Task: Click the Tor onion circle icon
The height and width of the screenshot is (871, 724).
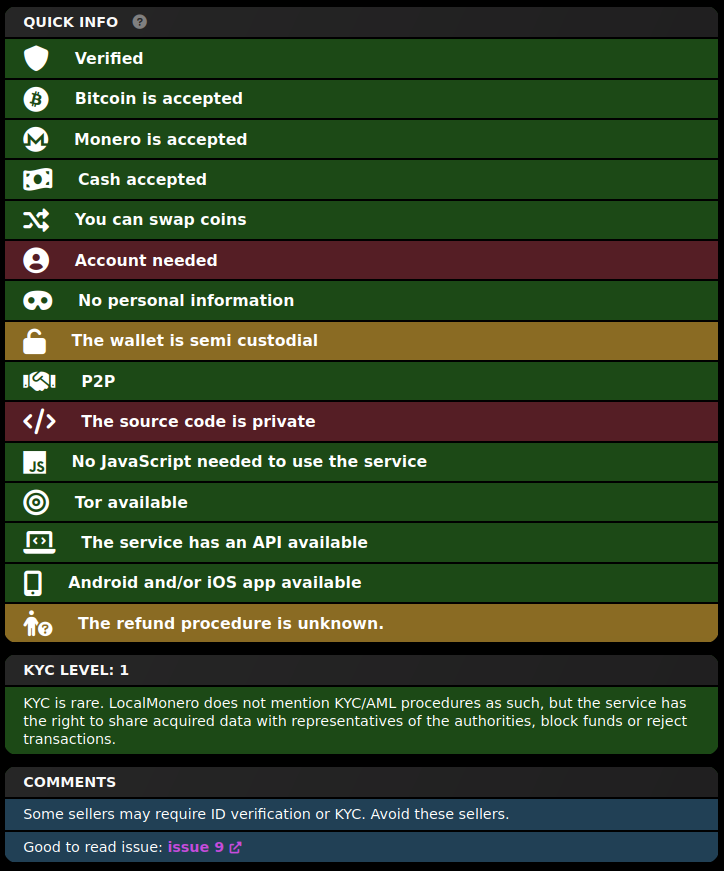Action: coord(36,502)
